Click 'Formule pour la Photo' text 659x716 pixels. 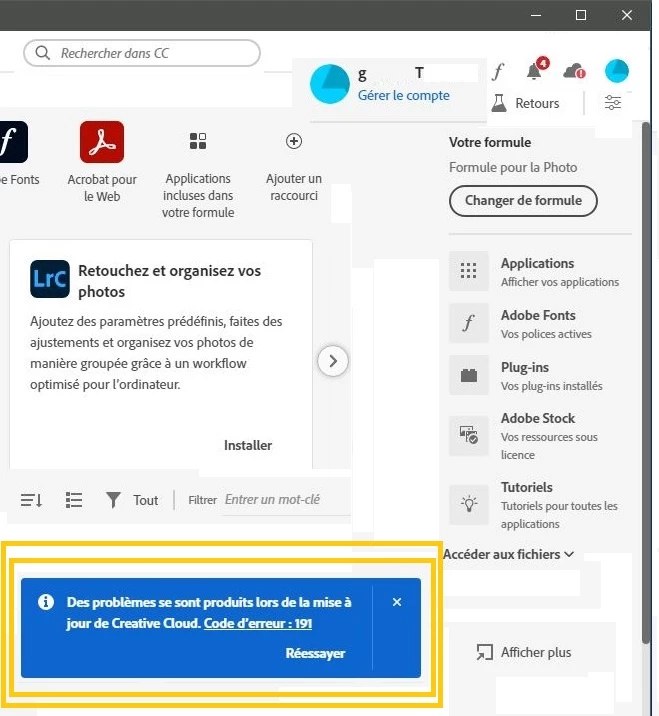pos(513,167)
